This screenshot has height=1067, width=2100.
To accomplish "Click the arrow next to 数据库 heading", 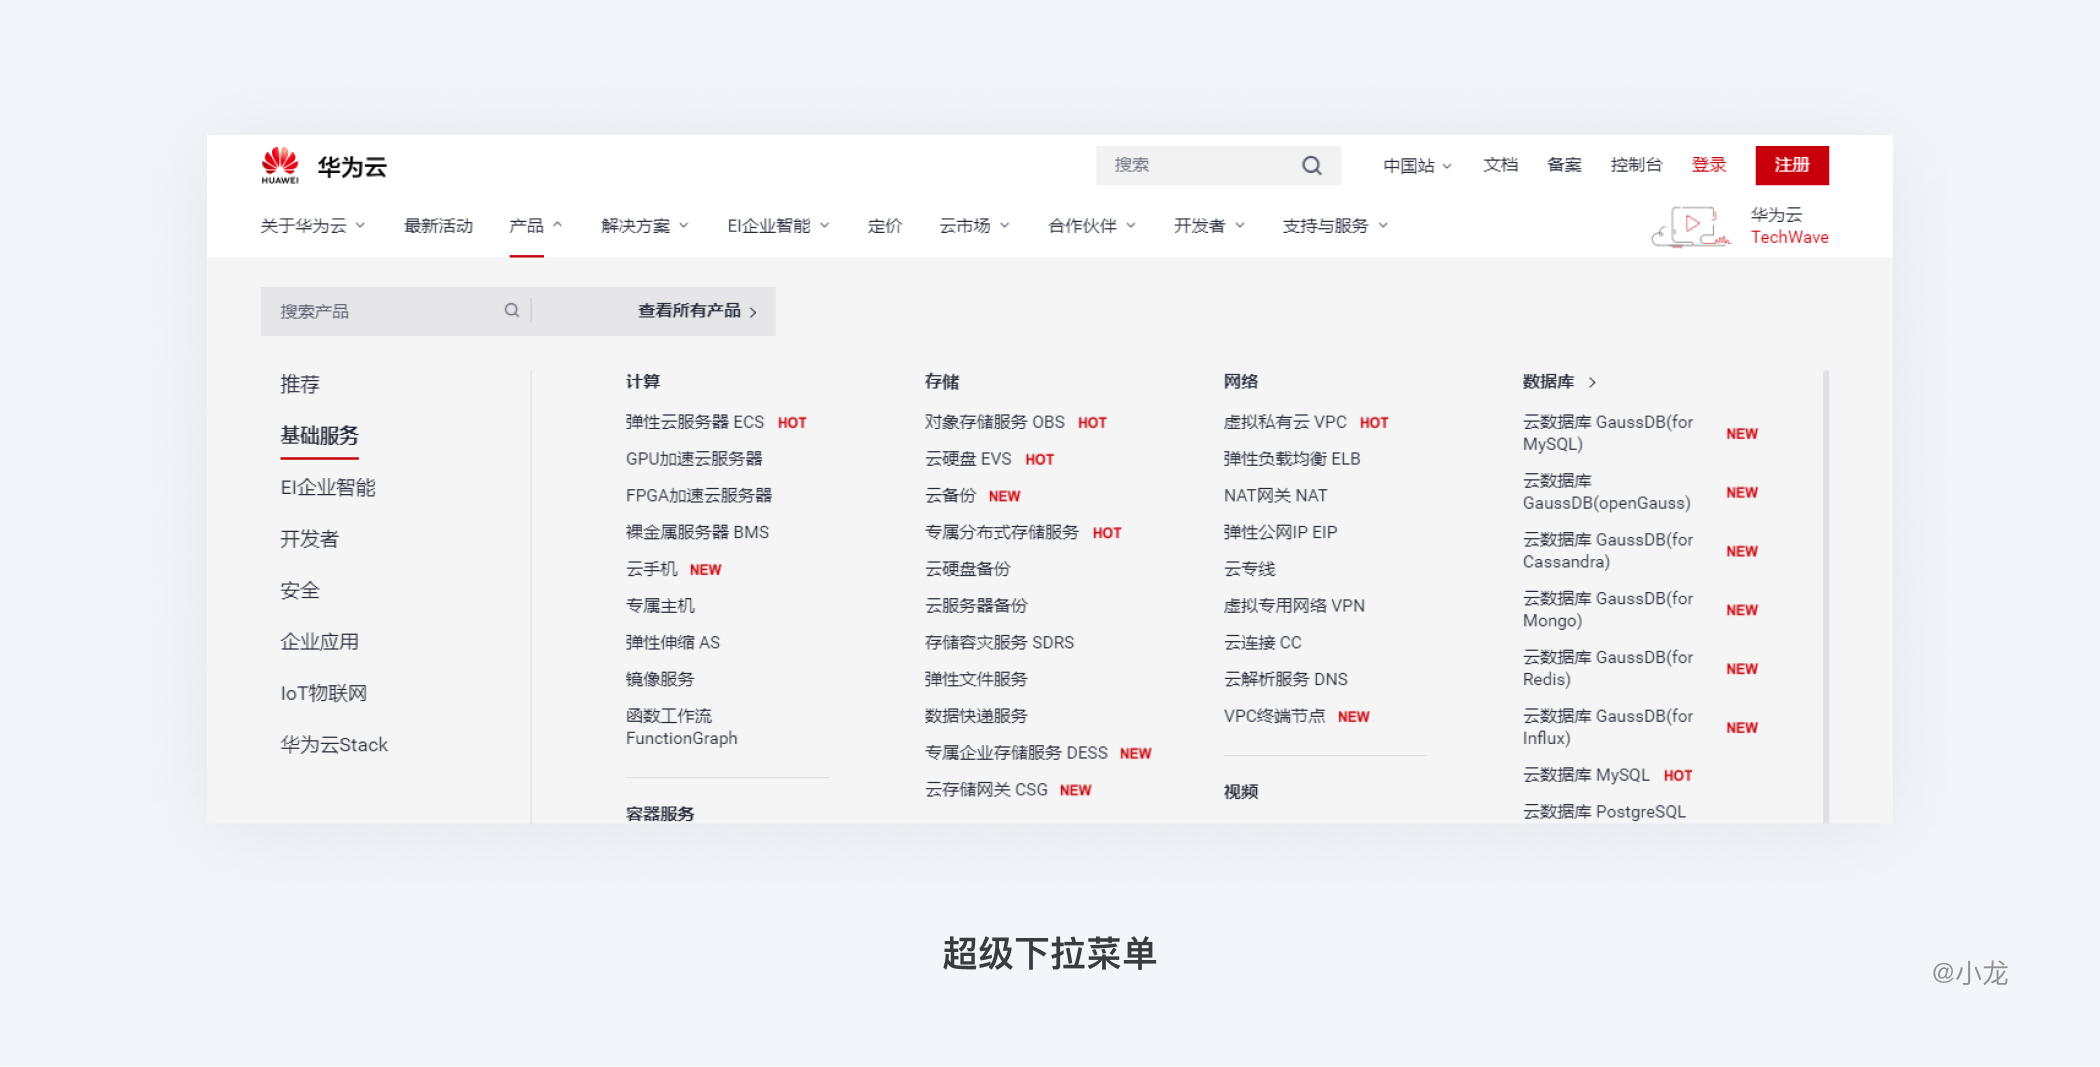I will click(1592, 382).
